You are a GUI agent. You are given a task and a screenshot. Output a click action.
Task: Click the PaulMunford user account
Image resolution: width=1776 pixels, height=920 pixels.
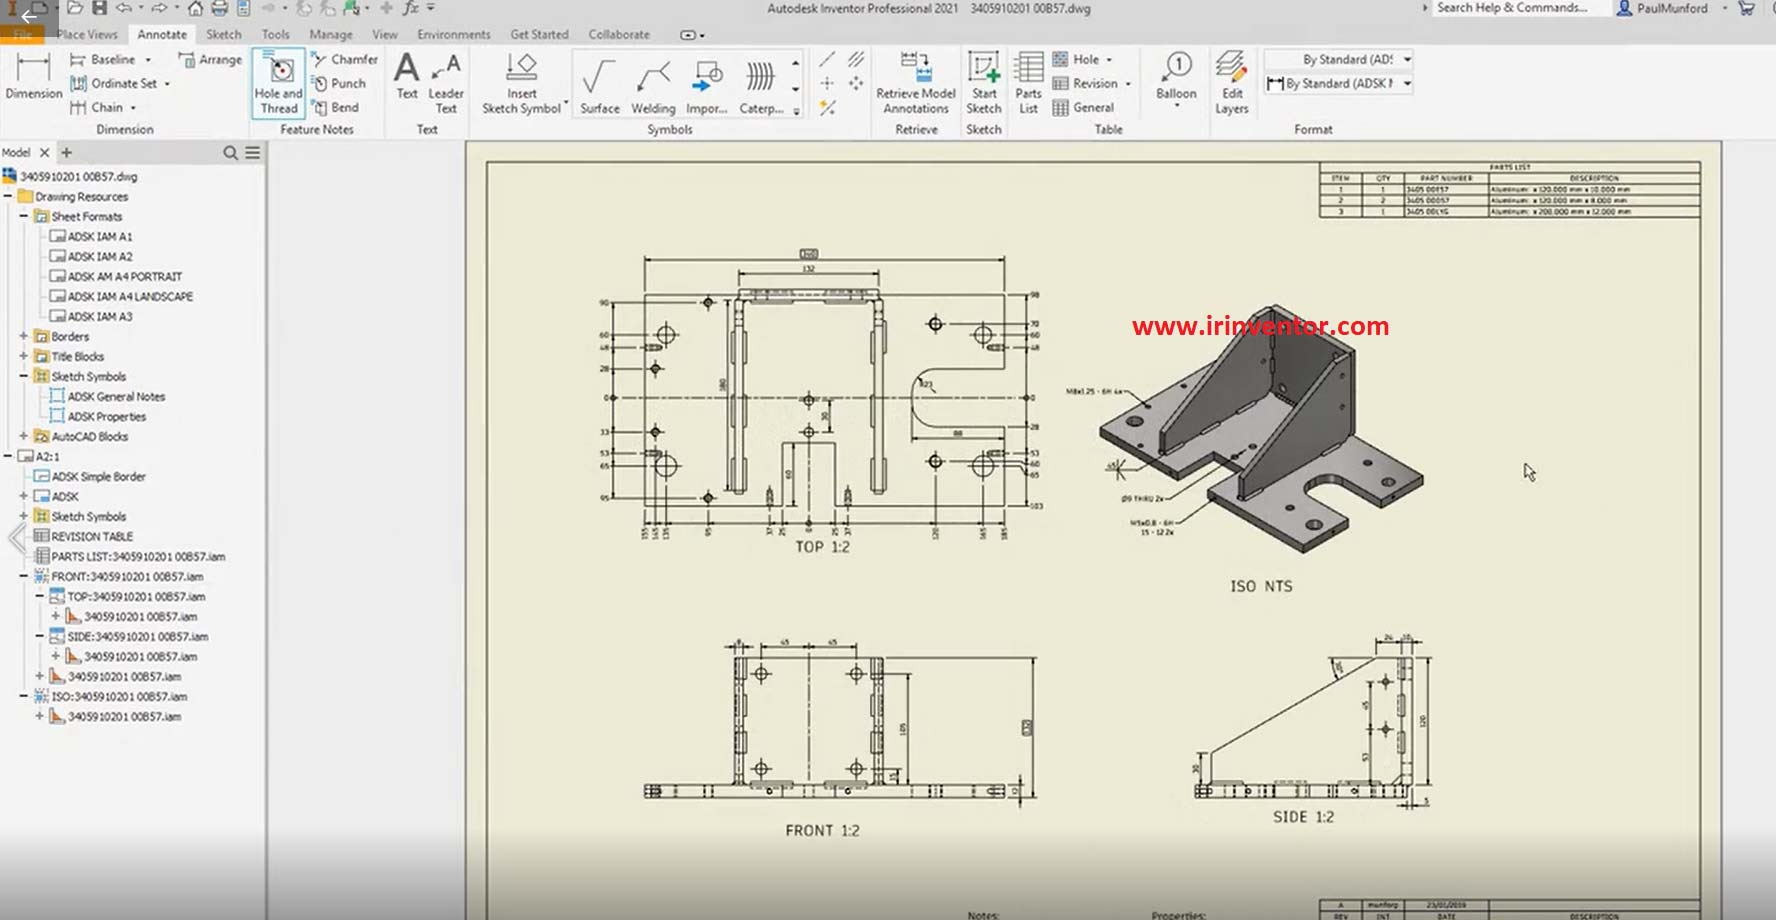click(1663, 8)
